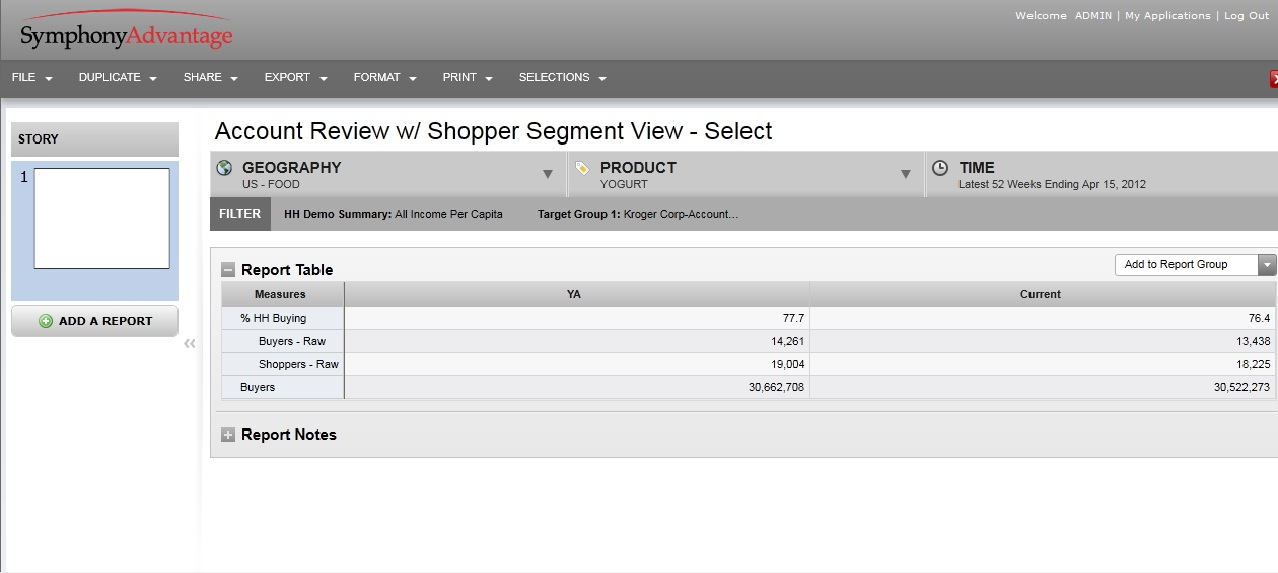Screen dimensions: 1278x573
Task: Open the EXPORT menu
Action: (295, 78)
